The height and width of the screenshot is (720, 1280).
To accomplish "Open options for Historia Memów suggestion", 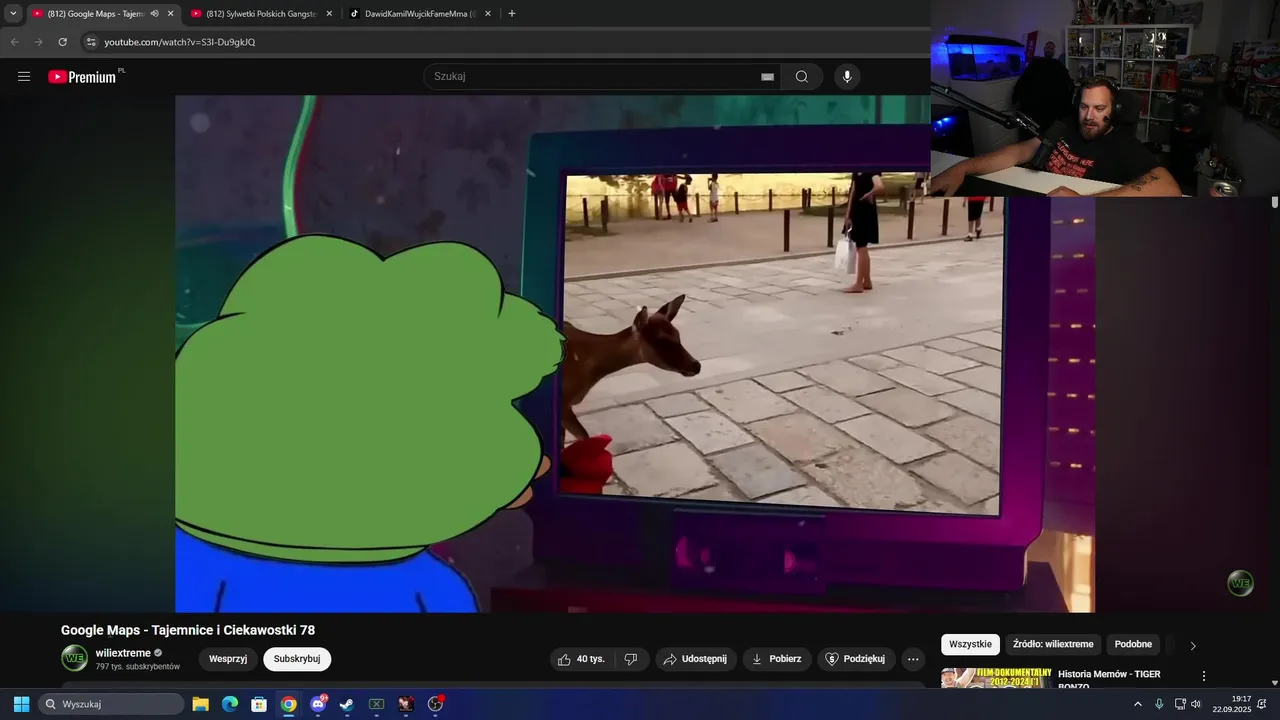I will (1204, 677).
